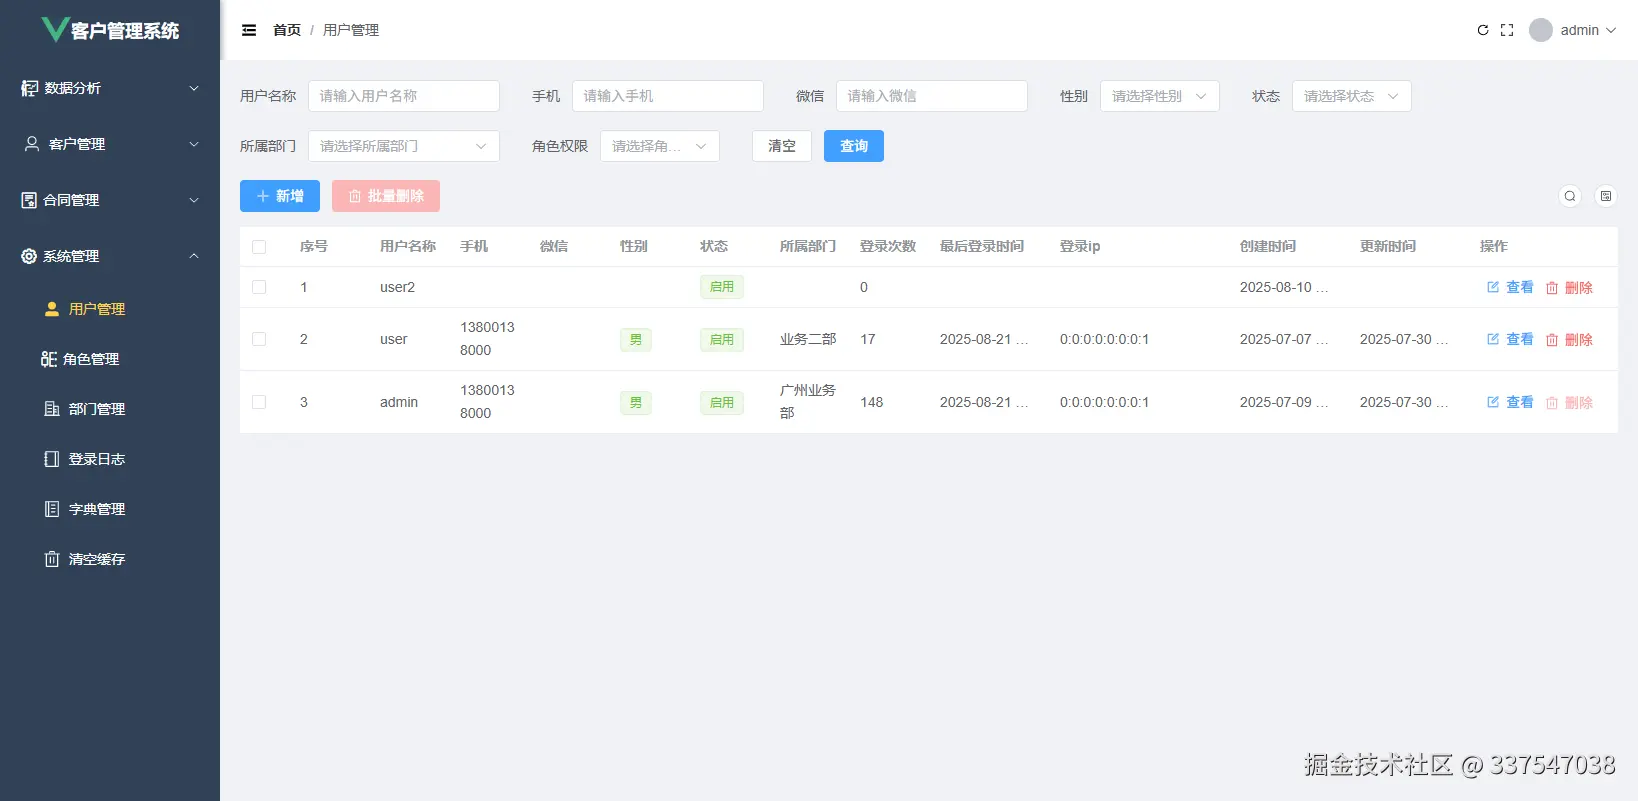Expand the 合同管理 menu chevron
The image size is (1638, 801).
coord(194,200)
